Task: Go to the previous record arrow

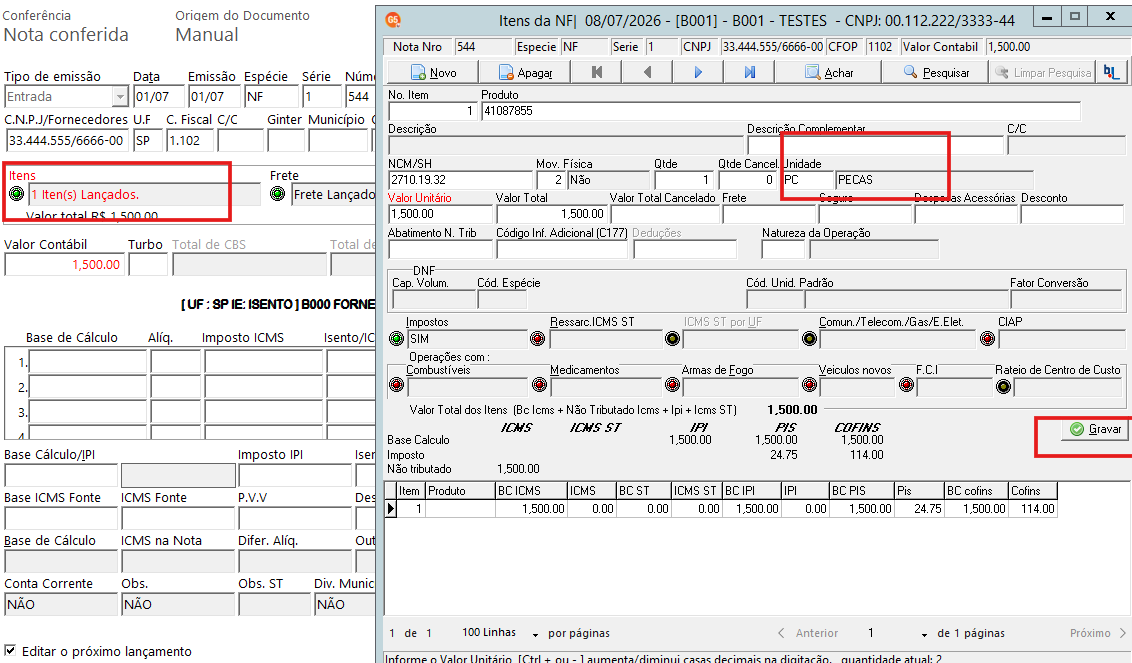Action: click(x=647, y=72)
